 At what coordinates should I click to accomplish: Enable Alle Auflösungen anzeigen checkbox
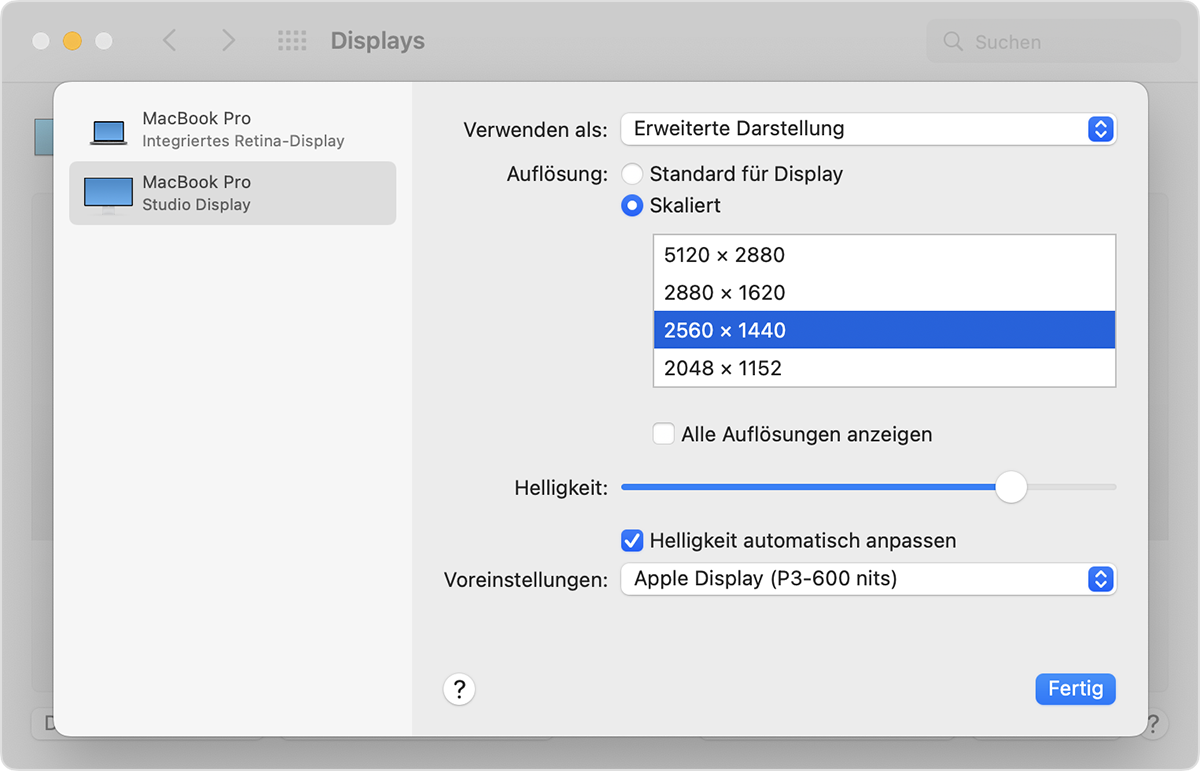coord(663,434)
